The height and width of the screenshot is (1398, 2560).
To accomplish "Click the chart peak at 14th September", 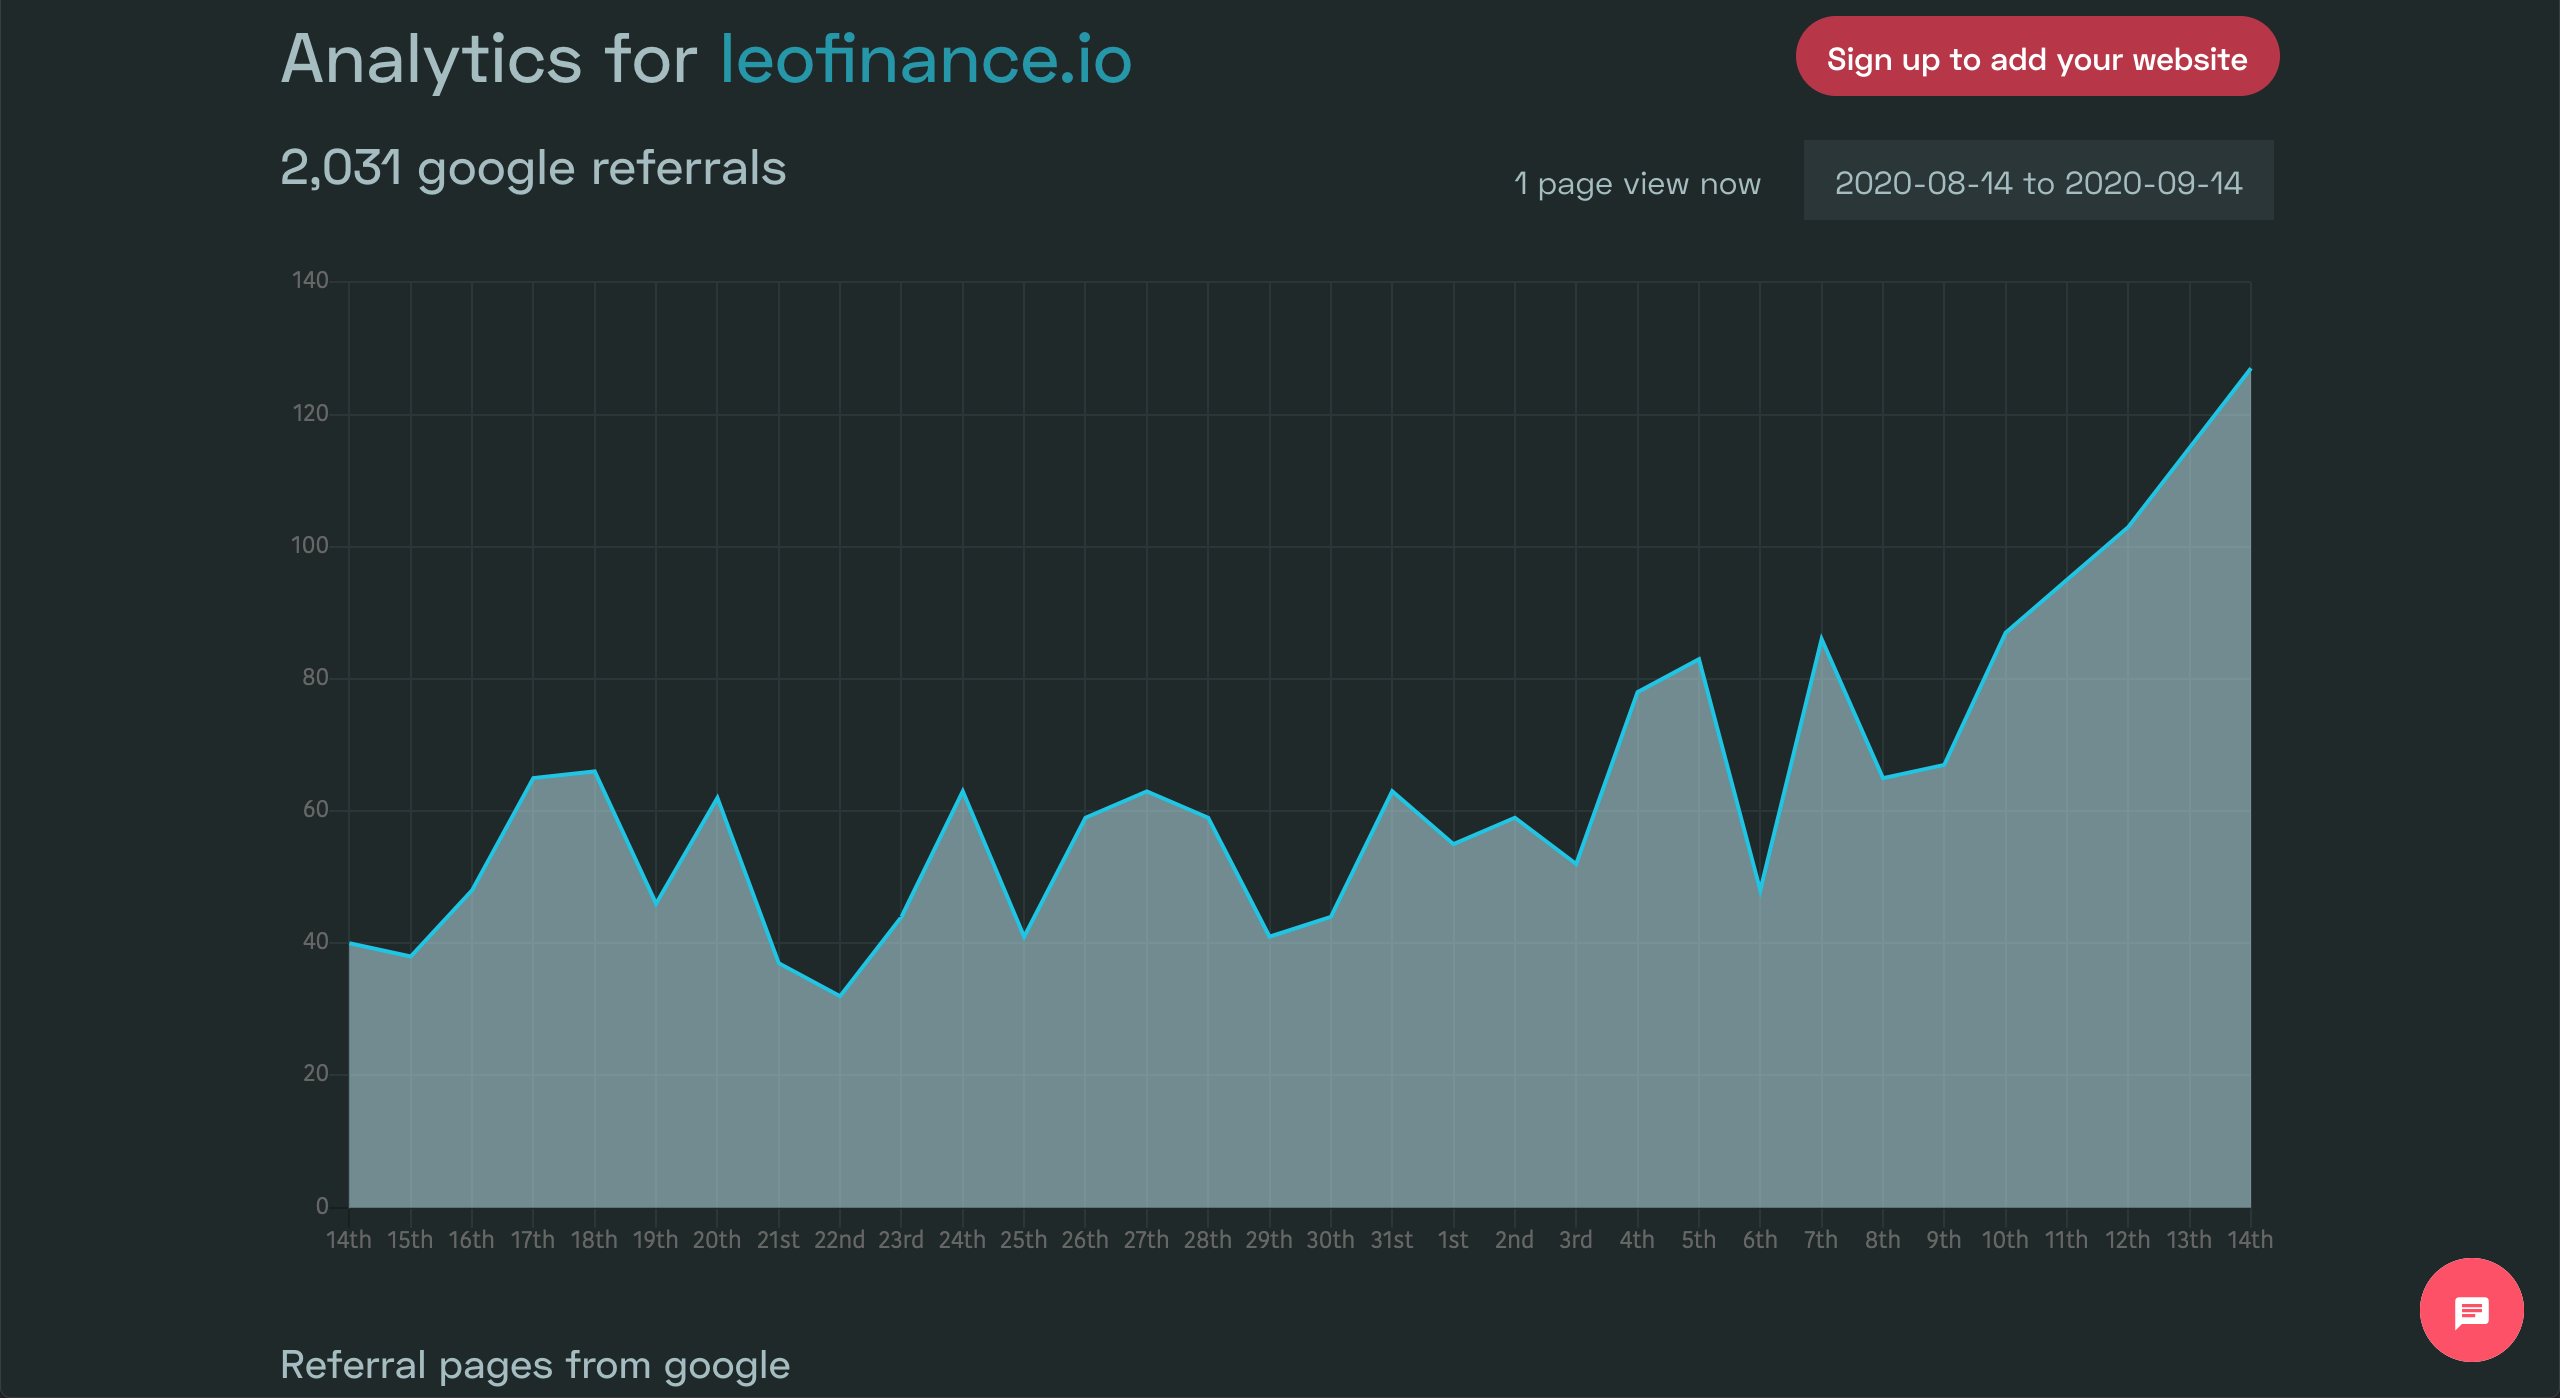I will coord(2250,369).
